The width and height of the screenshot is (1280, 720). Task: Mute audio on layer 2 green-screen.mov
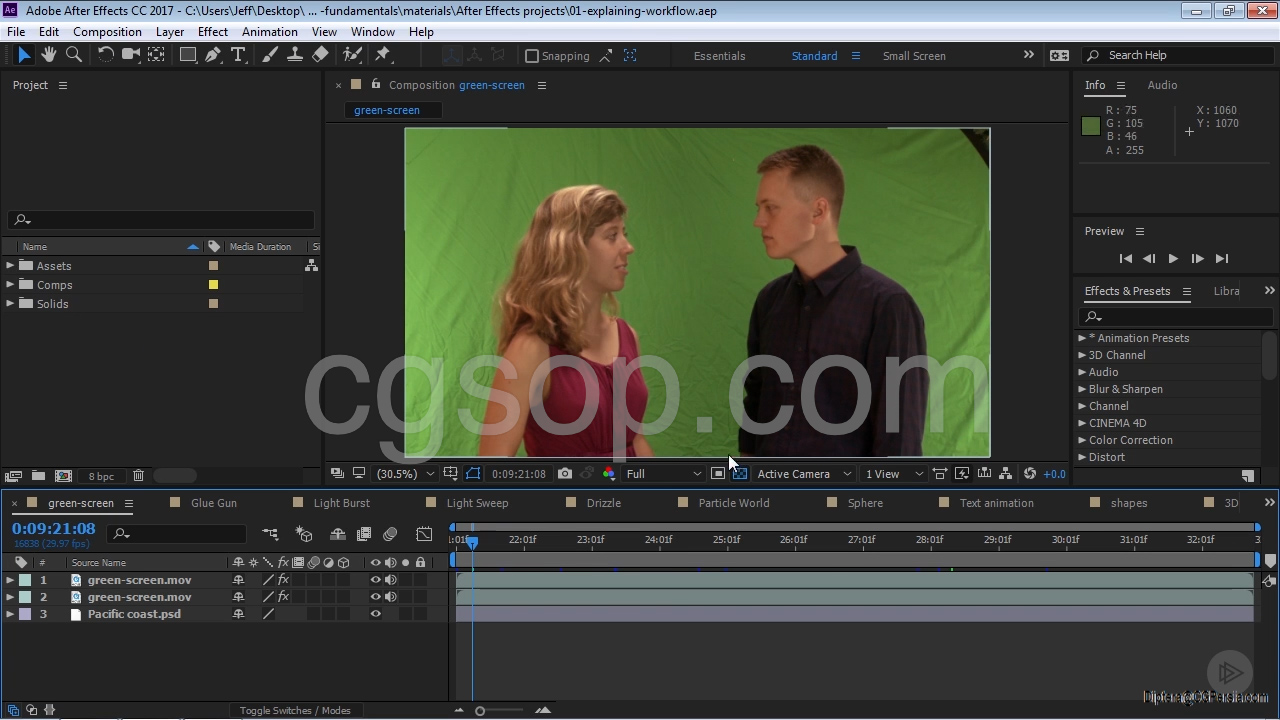tap(391, 597)
